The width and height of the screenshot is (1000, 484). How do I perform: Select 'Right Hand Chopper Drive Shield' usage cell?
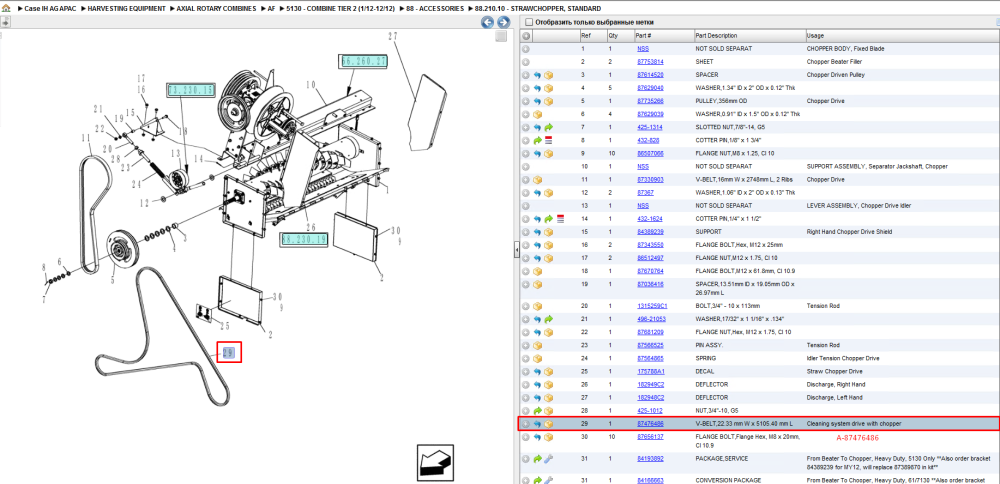click(850, 232)
